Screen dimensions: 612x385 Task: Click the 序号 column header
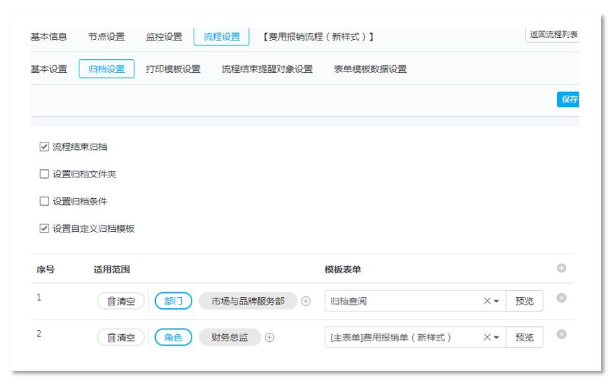(x=45, y=269)
